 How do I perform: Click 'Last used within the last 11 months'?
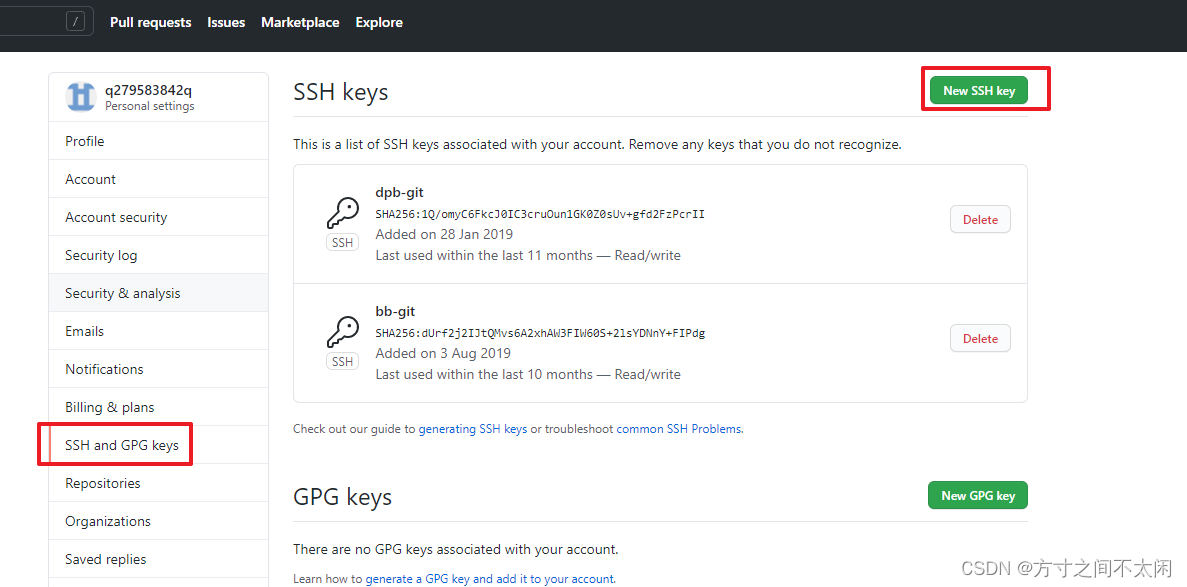[484, 255]
